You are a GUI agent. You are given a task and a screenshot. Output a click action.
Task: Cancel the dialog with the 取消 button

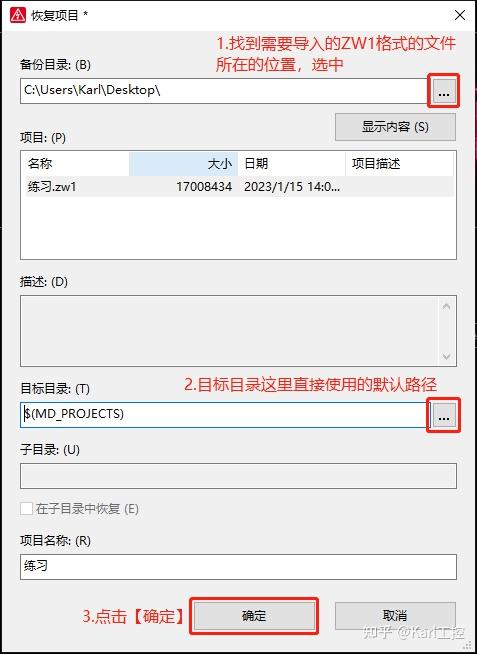click(x=395, y=616)
